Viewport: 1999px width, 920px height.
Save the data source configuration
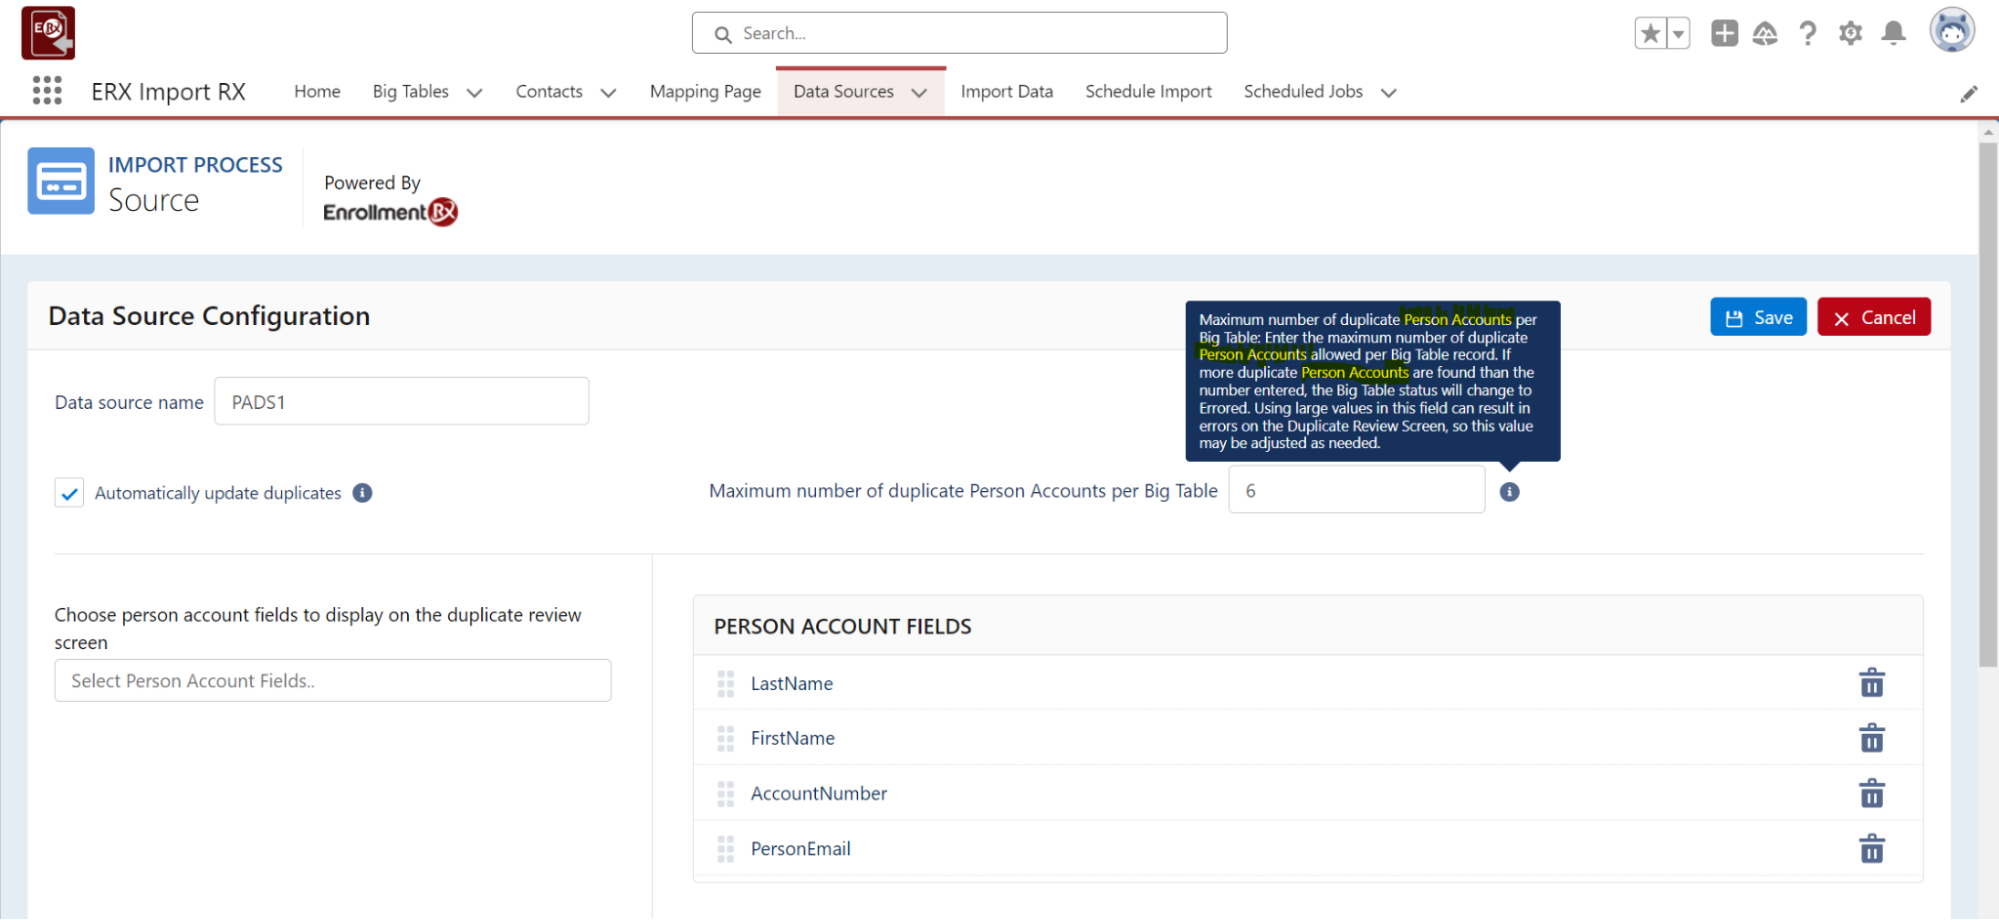click(x=1757, y=317)
